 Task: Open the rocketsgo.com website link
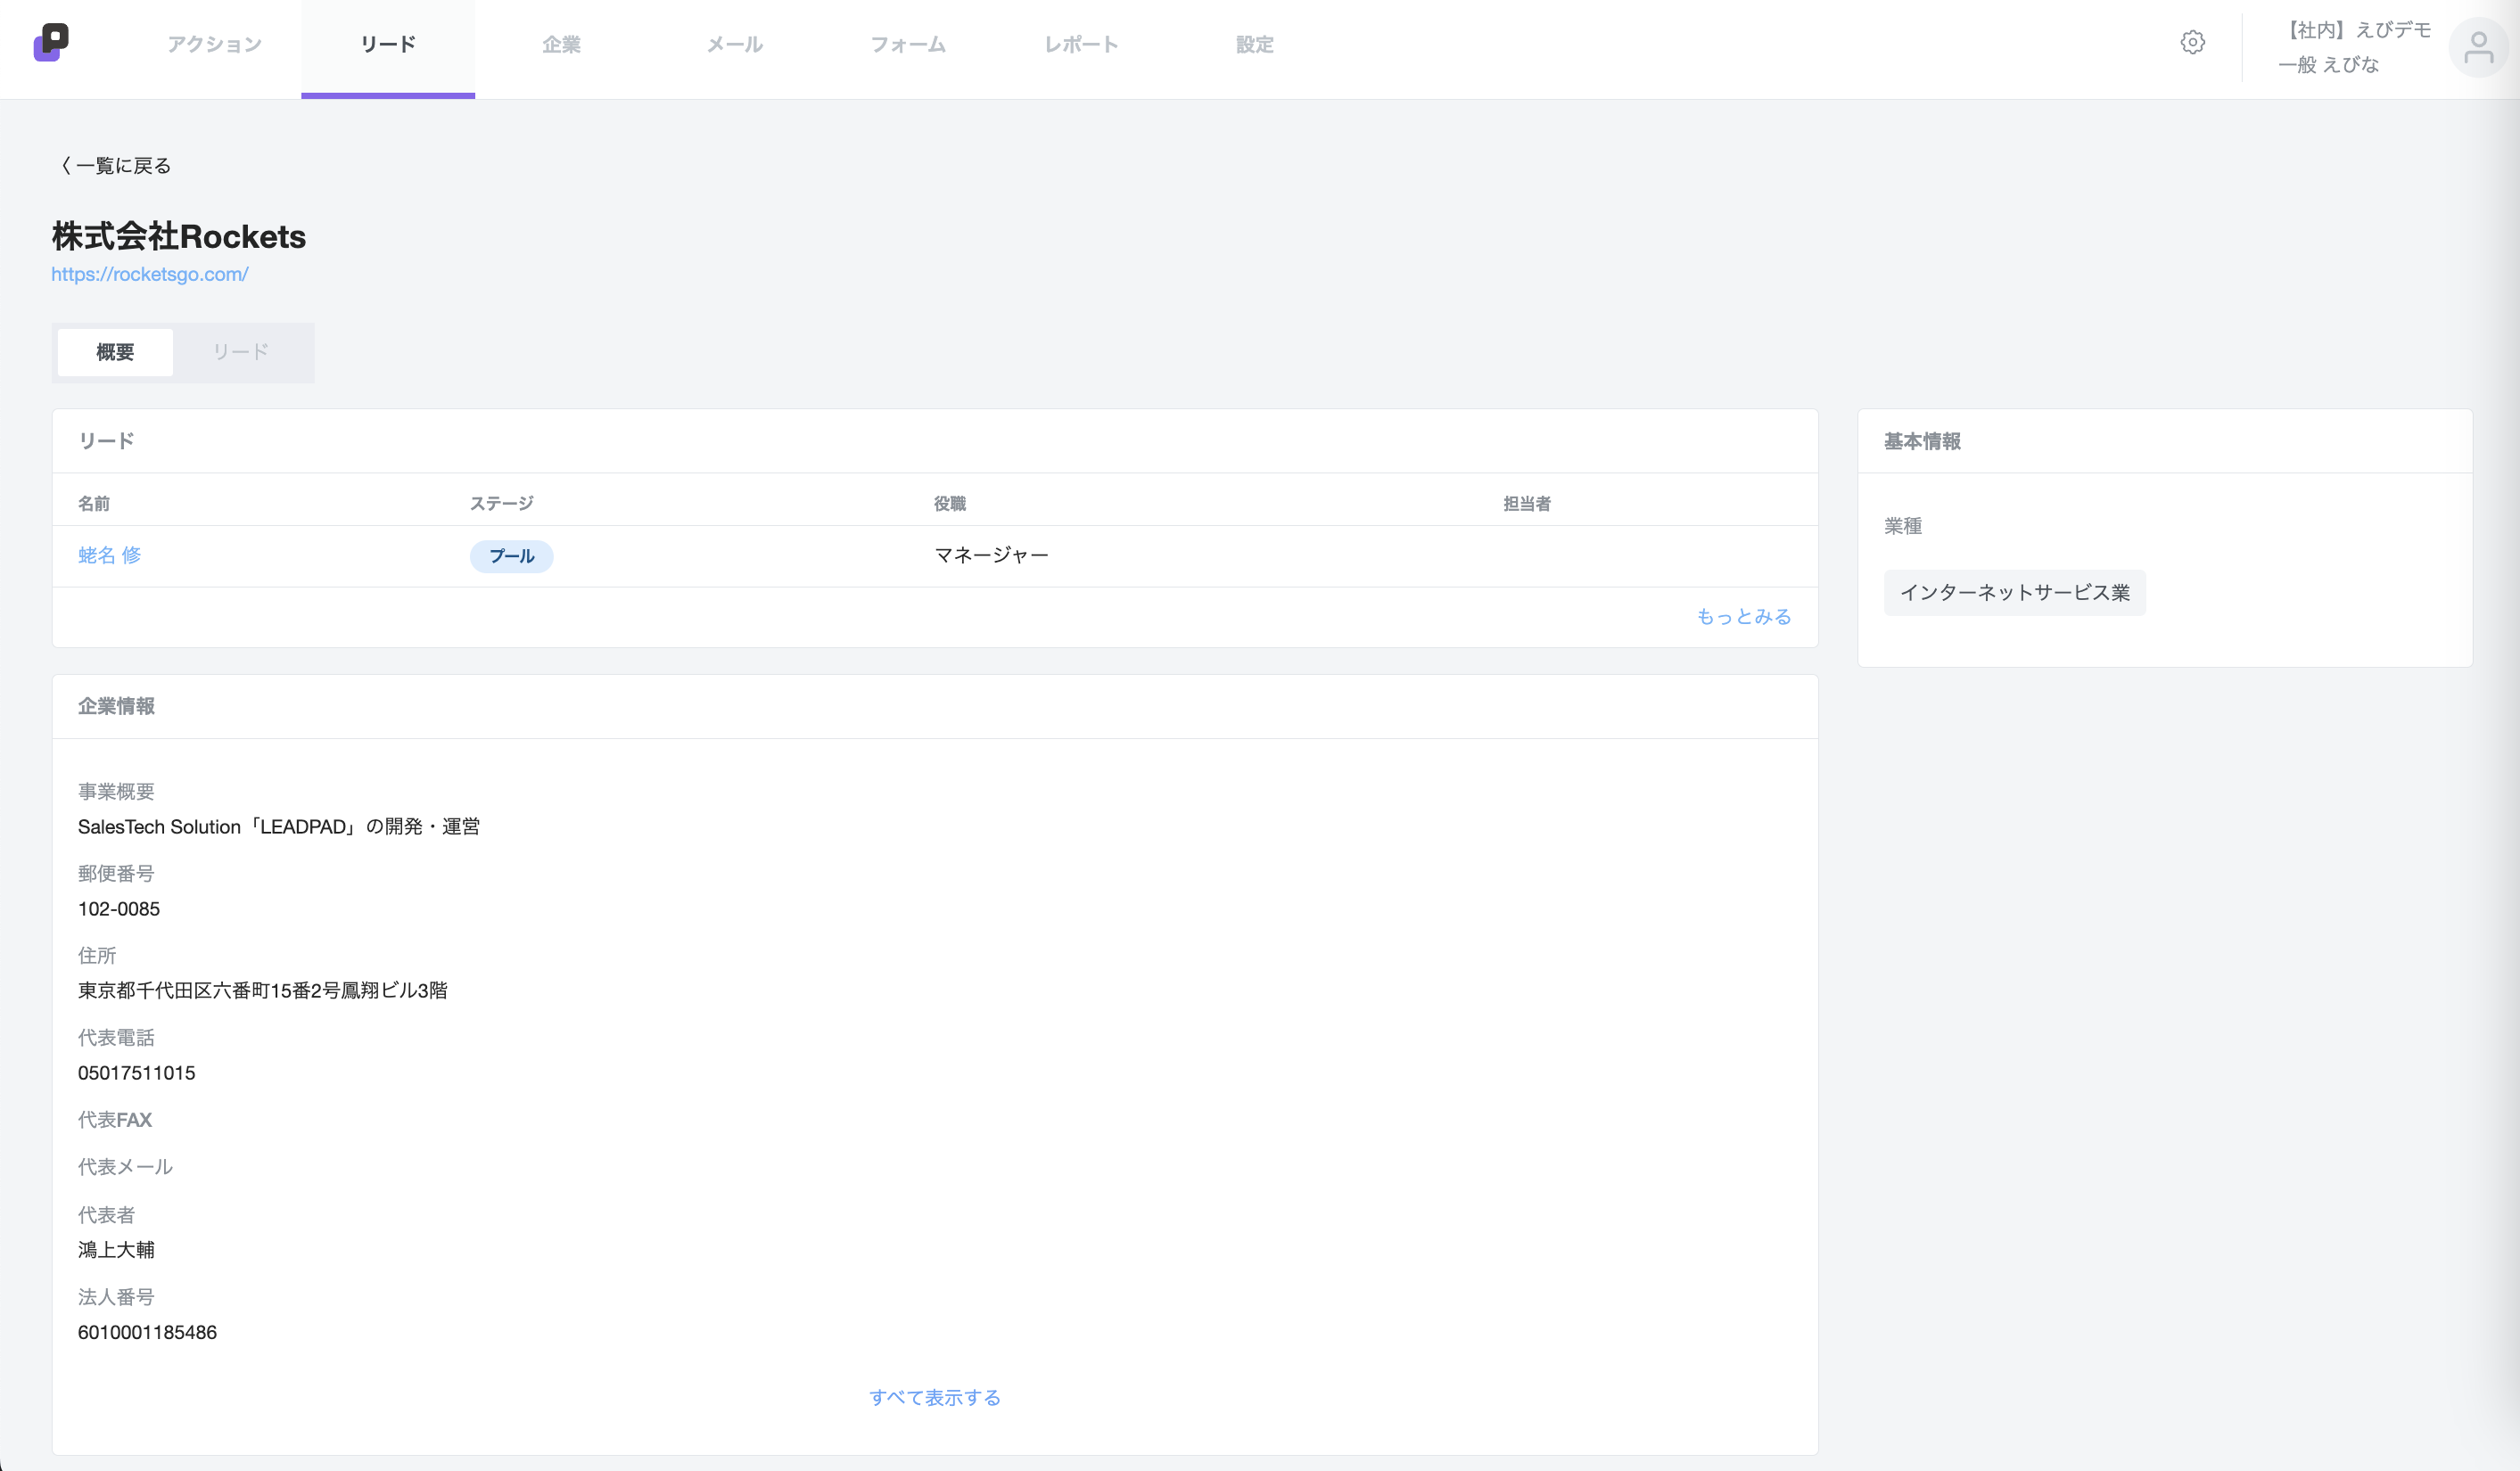coord(150,274)
